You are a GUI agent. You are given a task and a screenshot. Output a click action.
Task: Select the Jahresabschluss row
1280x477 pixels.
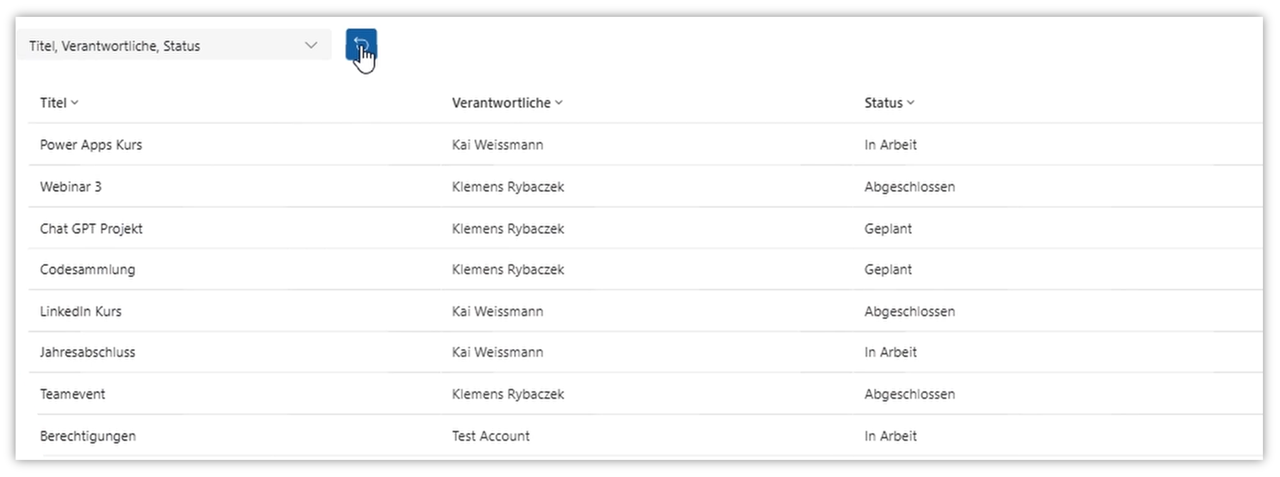87,353
